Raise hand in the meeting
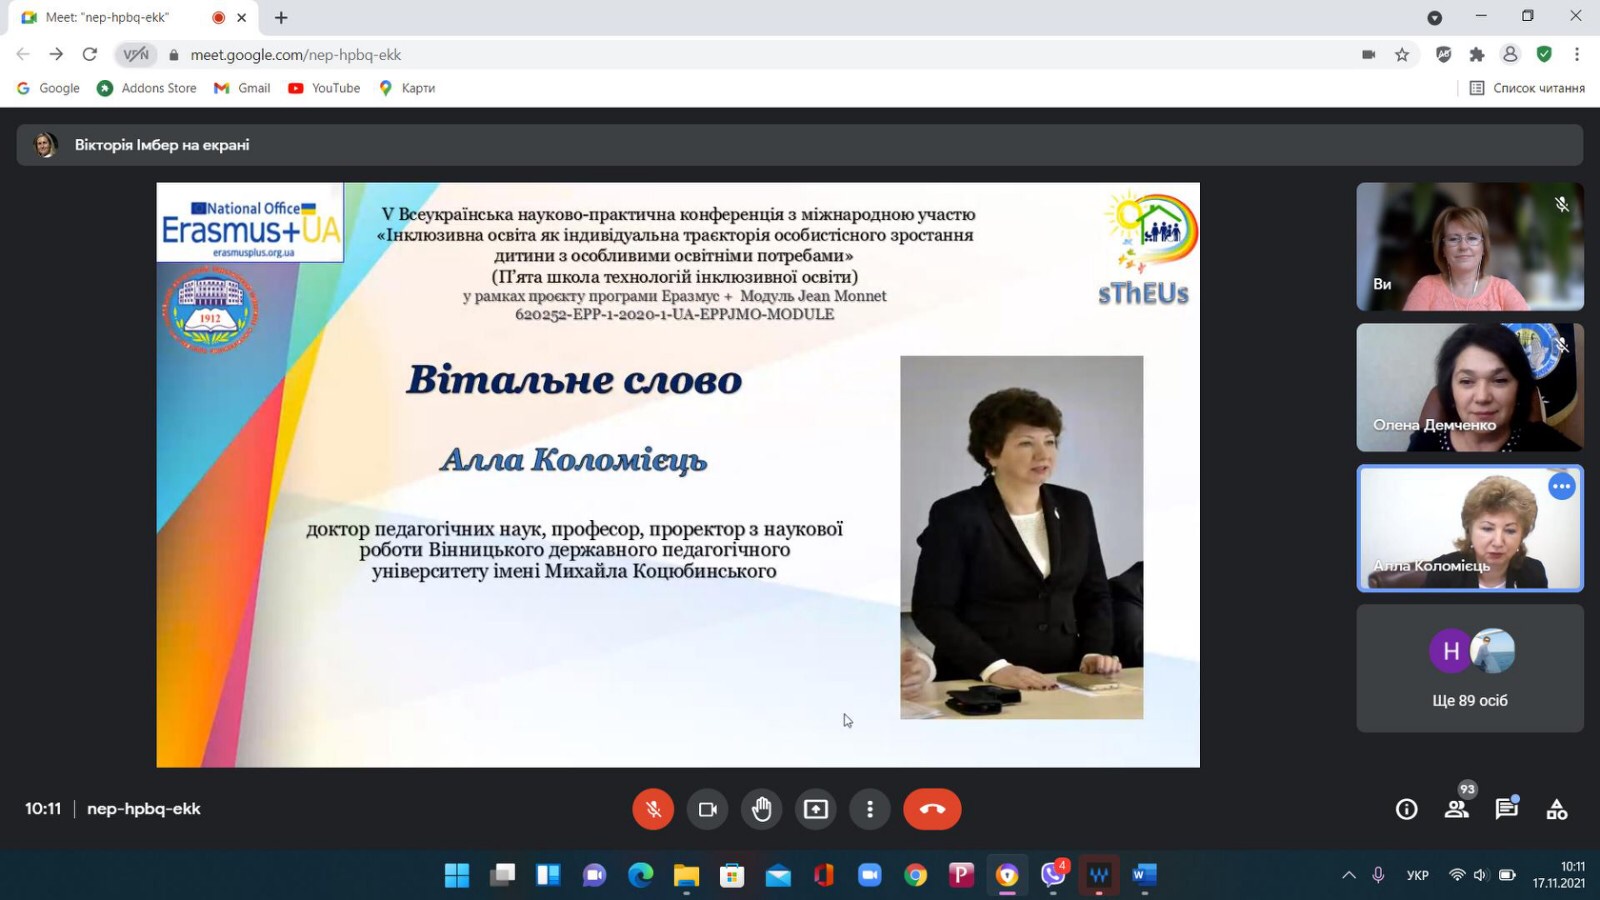Viewport: 1600px width, 900px height. pyautogui.click(x=762, y=809)
